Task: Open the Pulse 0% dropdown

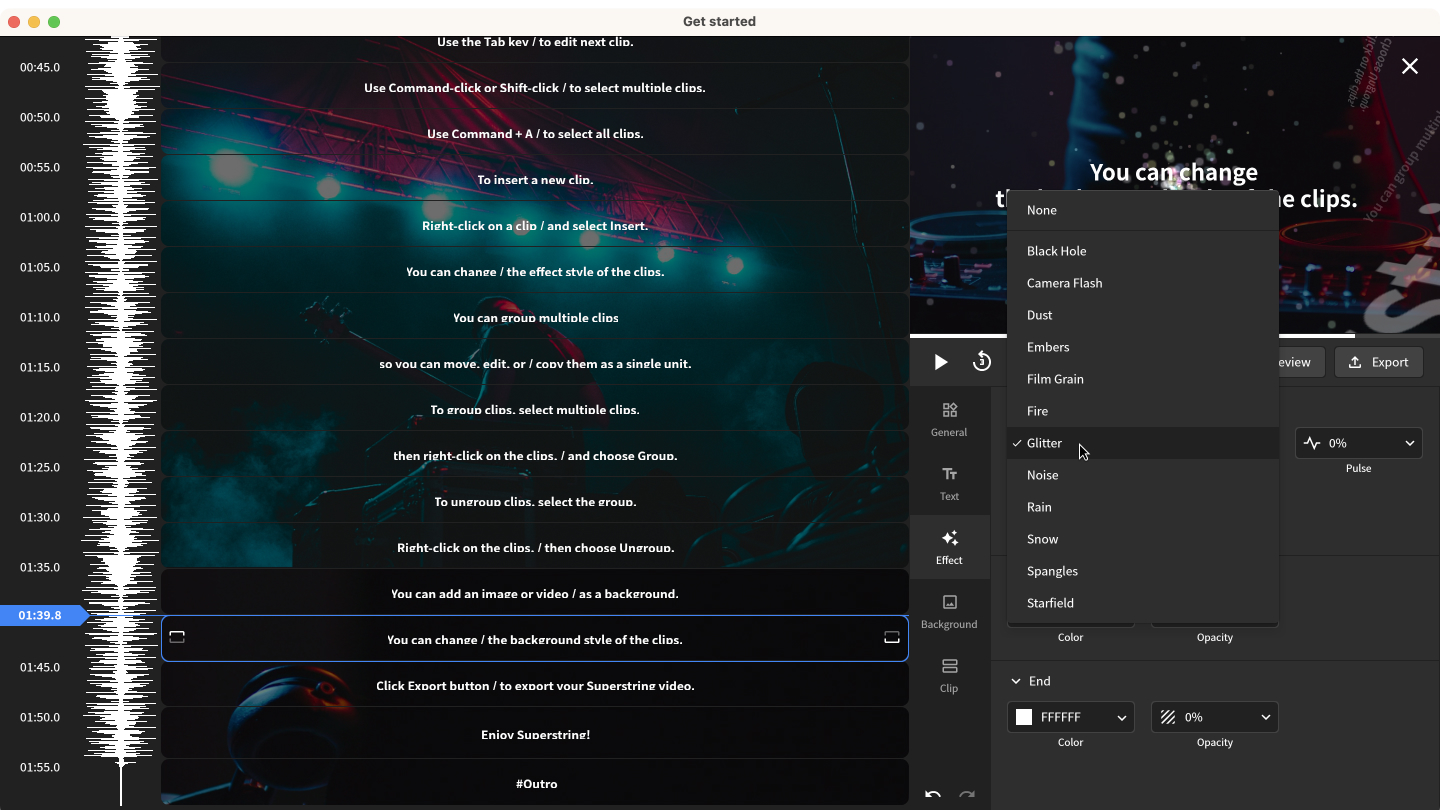Action: click(x=1358, y=443)
